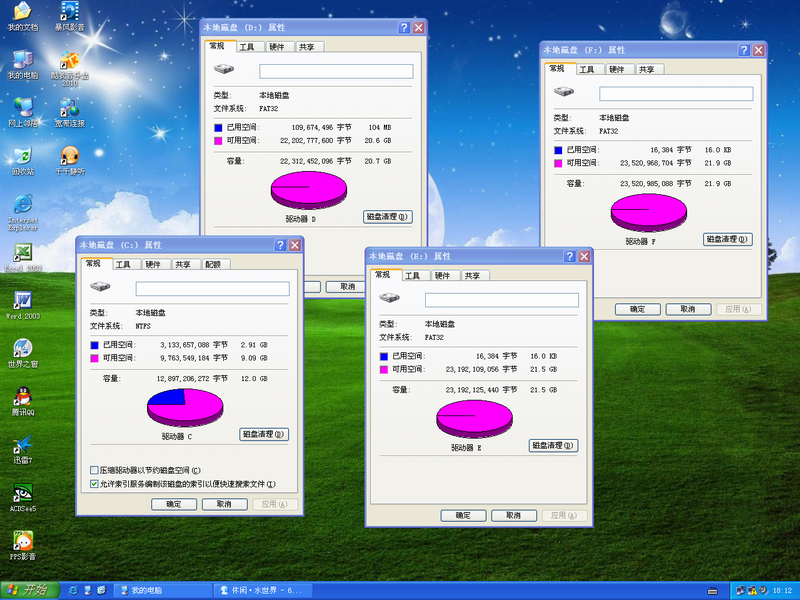The width and height of the screenshot is (800, 600).
Task: Open the 开始 Start menu
Action: point(30,590)
